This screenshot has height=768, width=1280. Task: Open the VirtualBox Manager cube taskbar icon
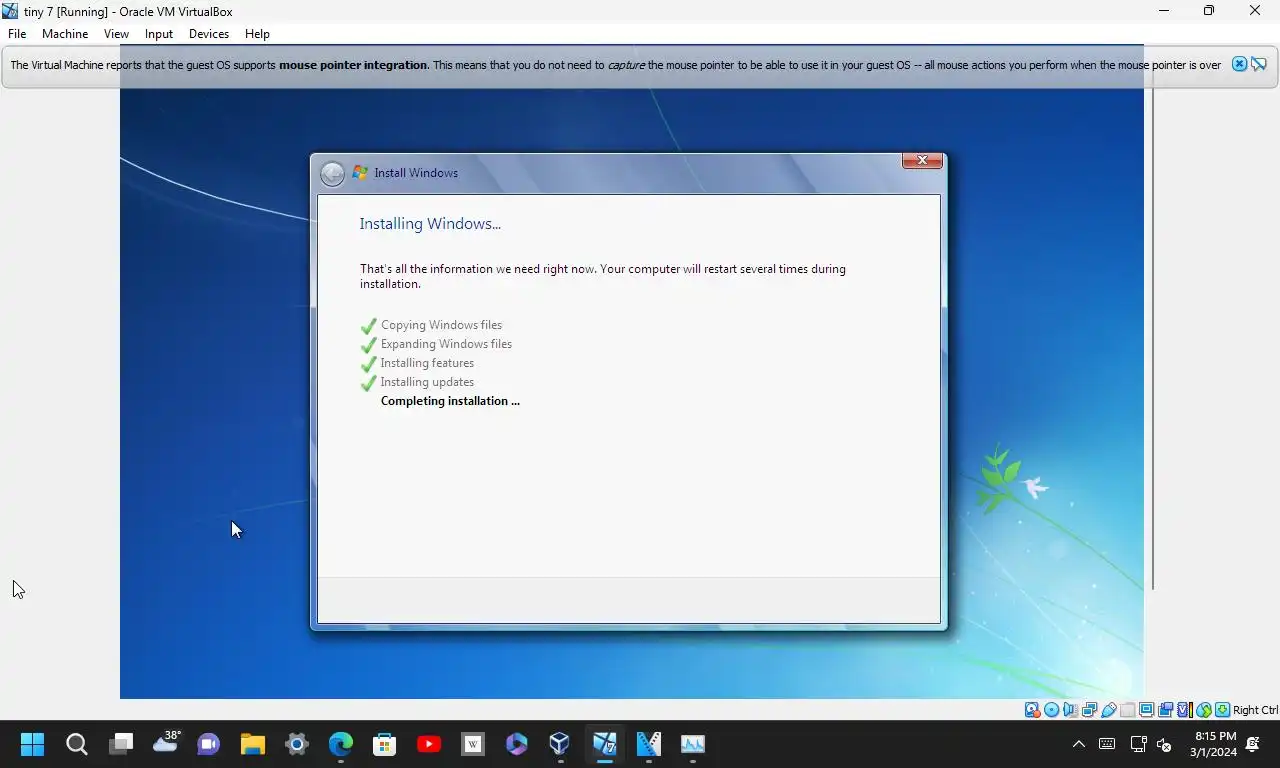tap(560, 744)
